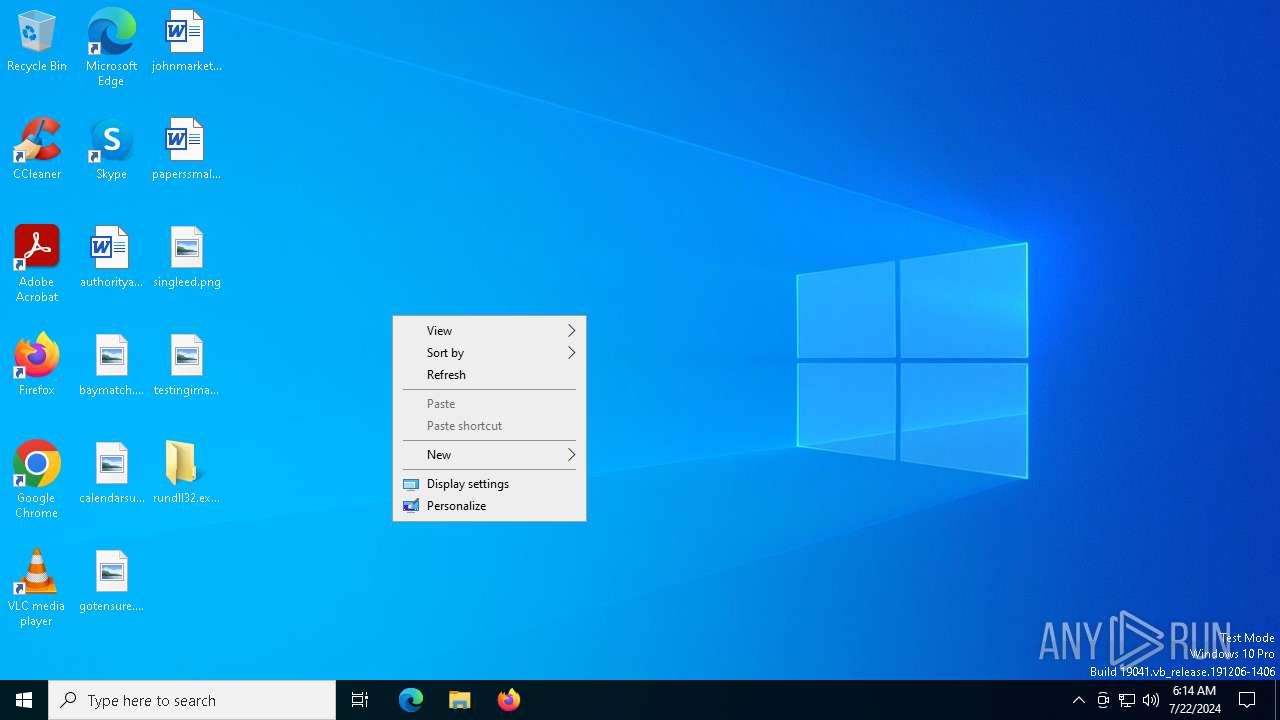Open Personalize from the context menu
This screenshot has width=1280, height=720.
point(489,506)
